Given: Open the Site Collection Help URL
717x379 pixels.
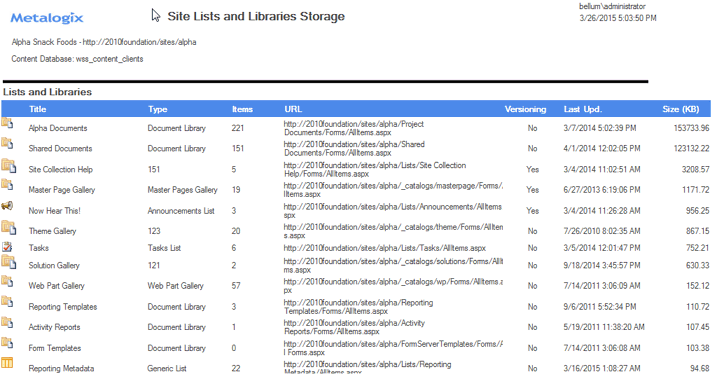Looking at the screenshot, I should point(375,170).
